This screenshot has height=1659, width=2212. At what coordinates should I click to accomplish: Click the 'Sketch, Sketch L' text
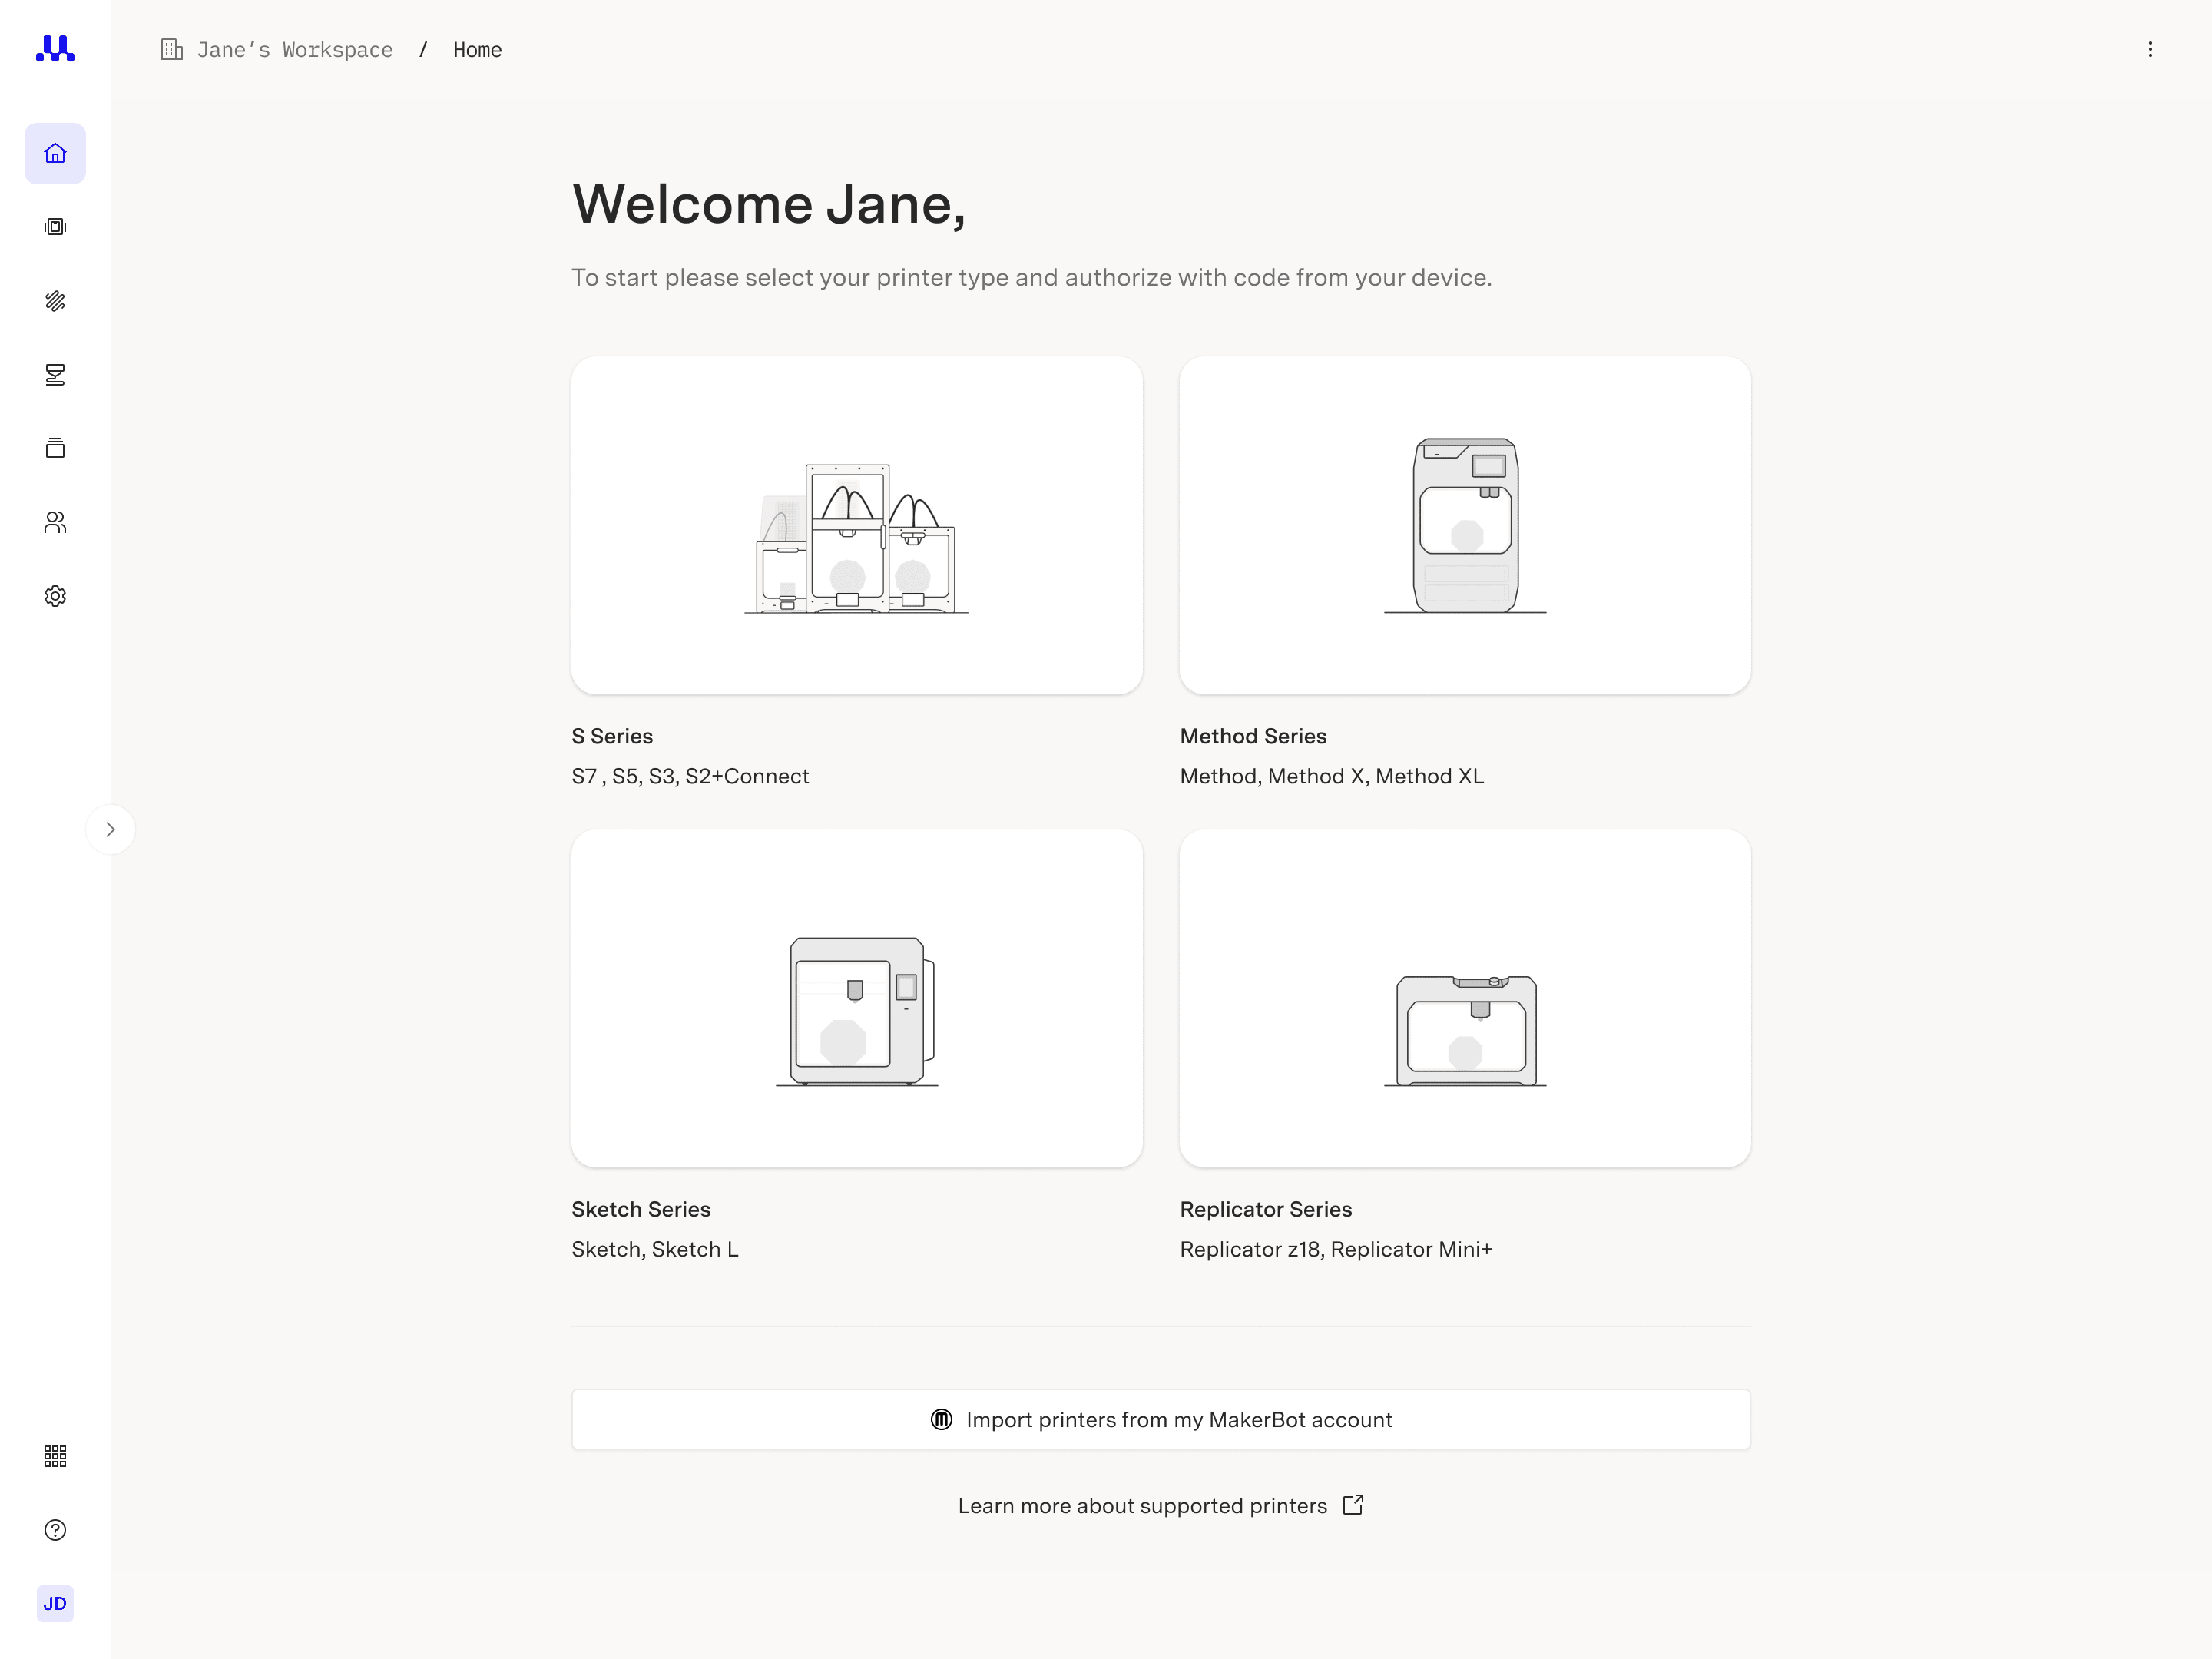tap(655, 1249)
